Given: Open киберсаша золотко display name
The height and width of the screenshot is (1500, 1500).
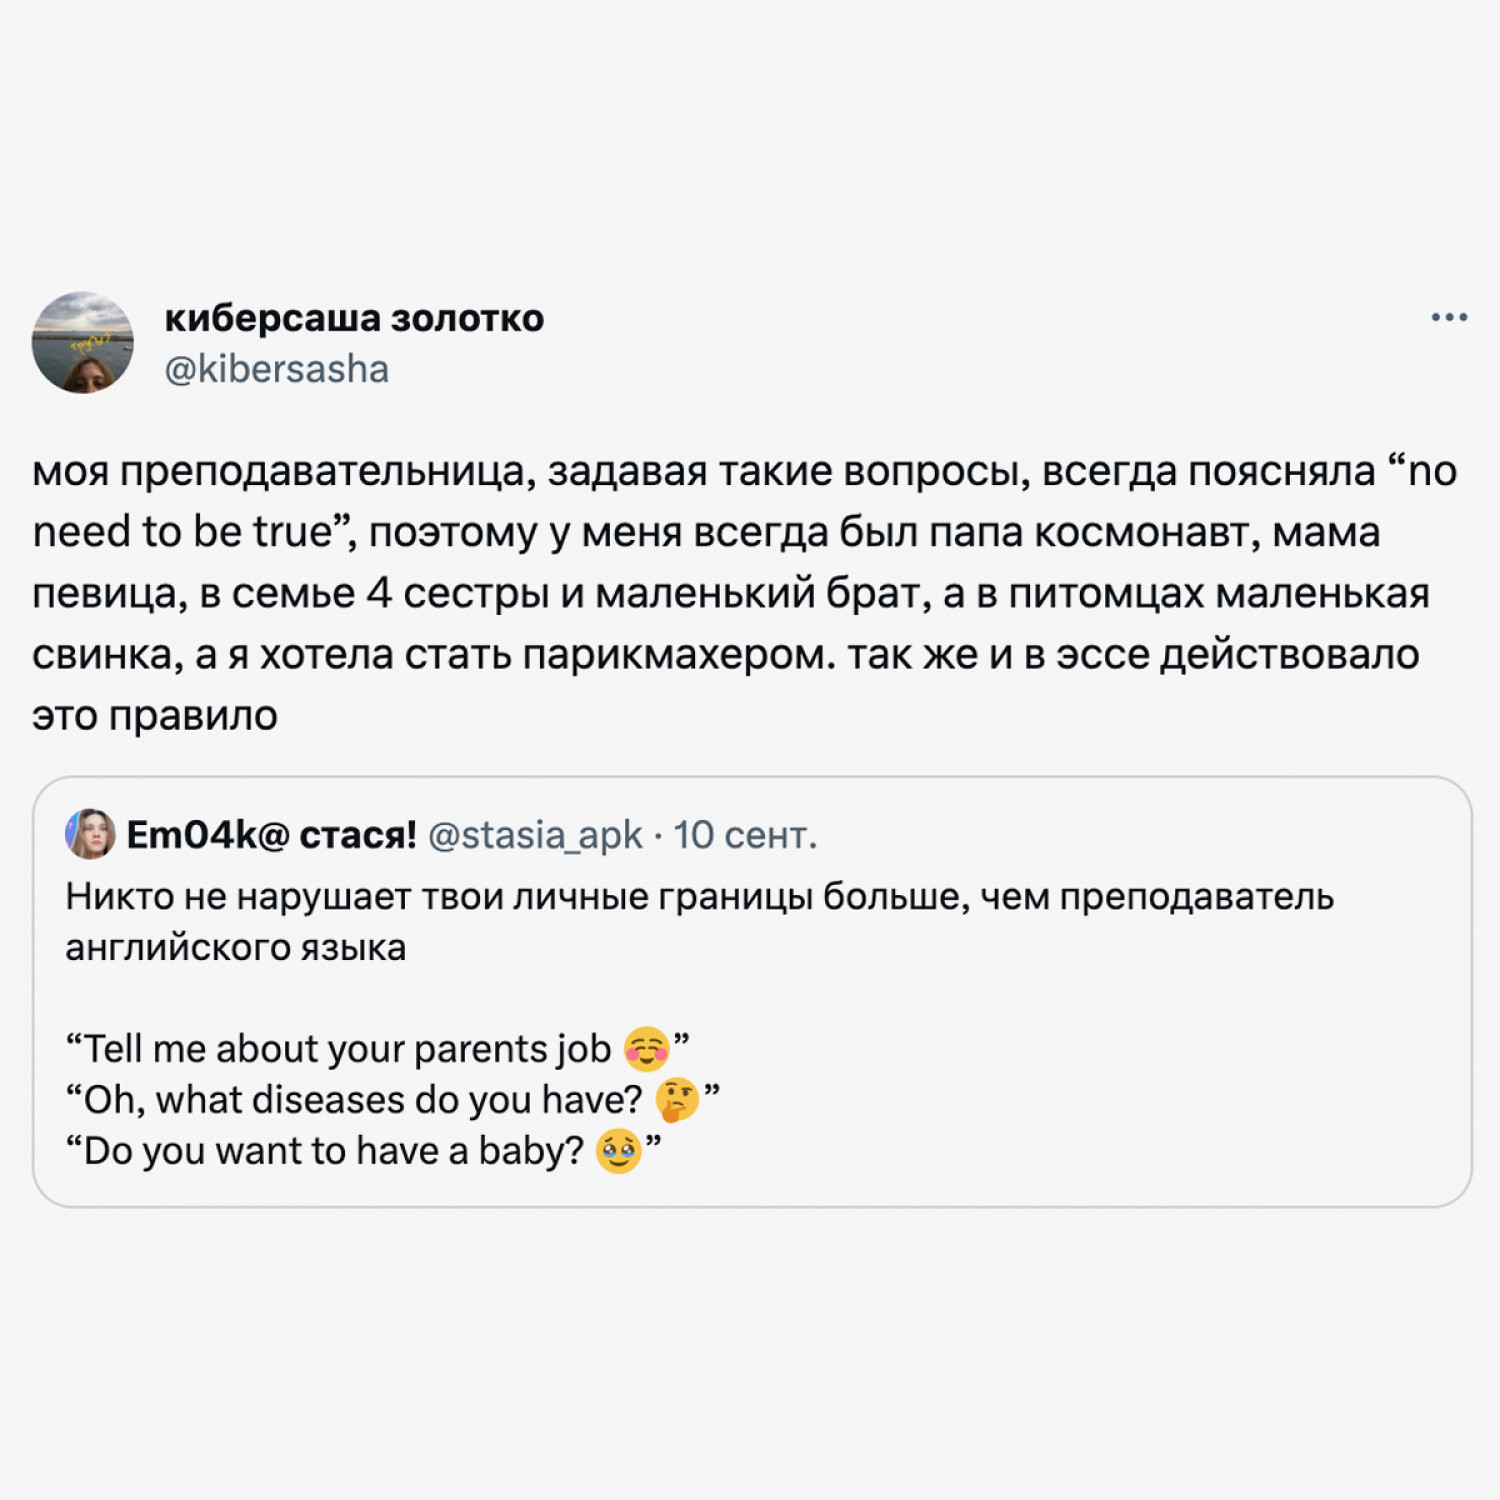Looking at the screenshot, I should pyautogui.click(x=354, y=318).
